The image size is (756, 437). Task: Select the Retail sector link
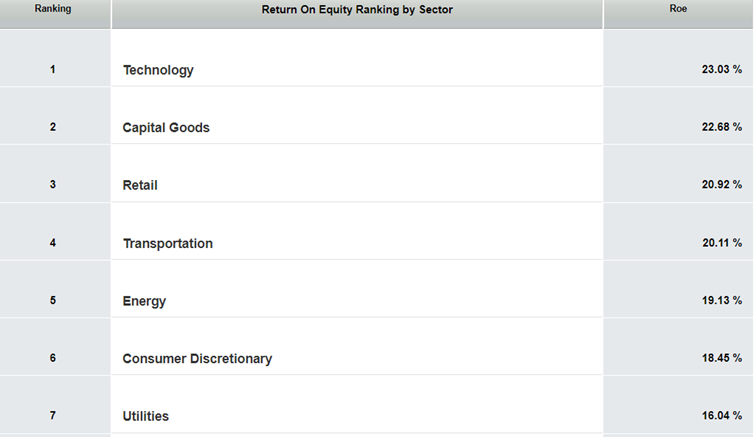coord(140,185)
